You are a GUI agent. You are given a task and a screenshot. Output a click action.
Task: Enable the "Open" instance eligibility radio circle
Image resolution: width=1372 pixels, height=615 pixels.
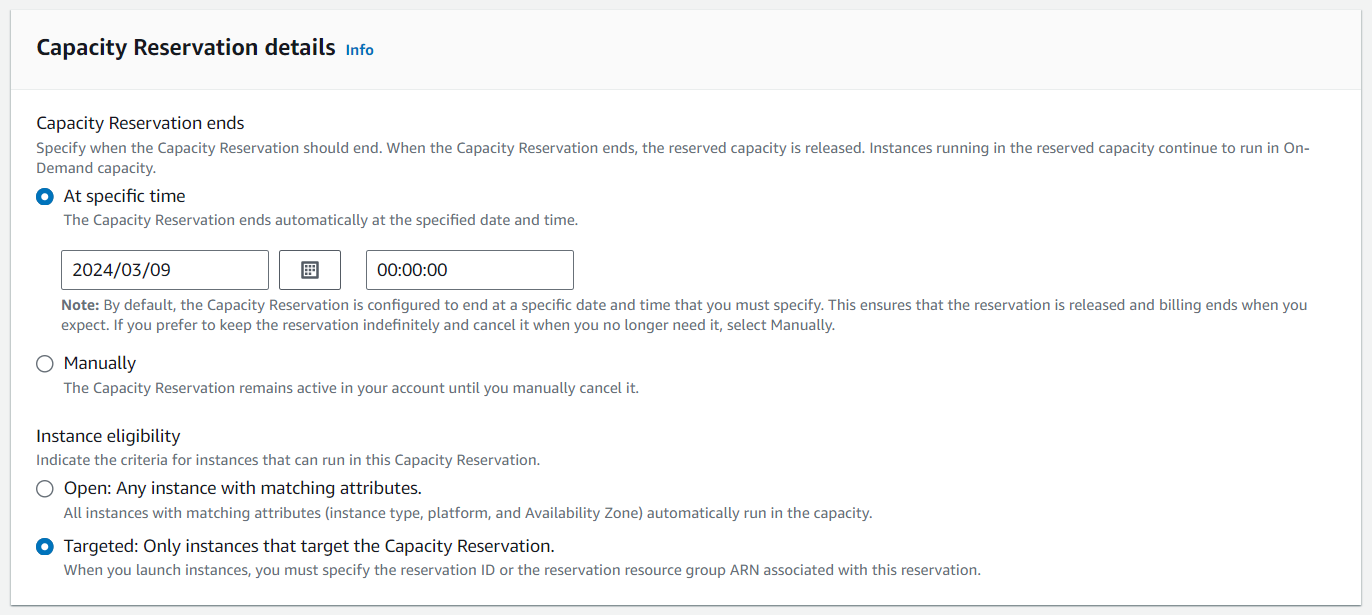click(x=45, y=489)
